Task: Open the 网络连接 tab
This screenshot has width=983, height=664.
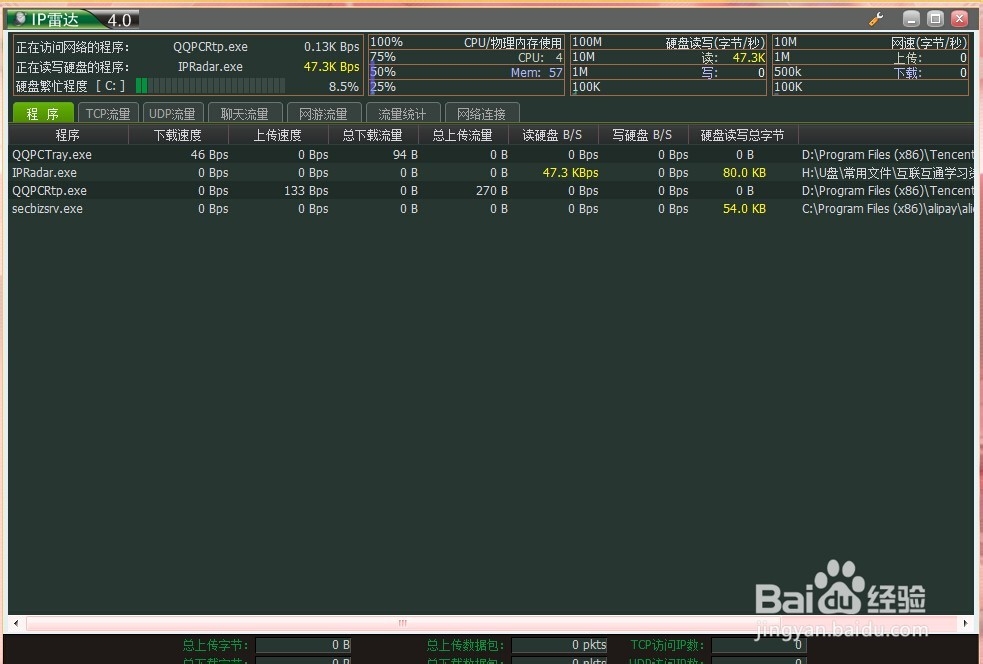Action: pyautogui.click(x=481, y=113)
